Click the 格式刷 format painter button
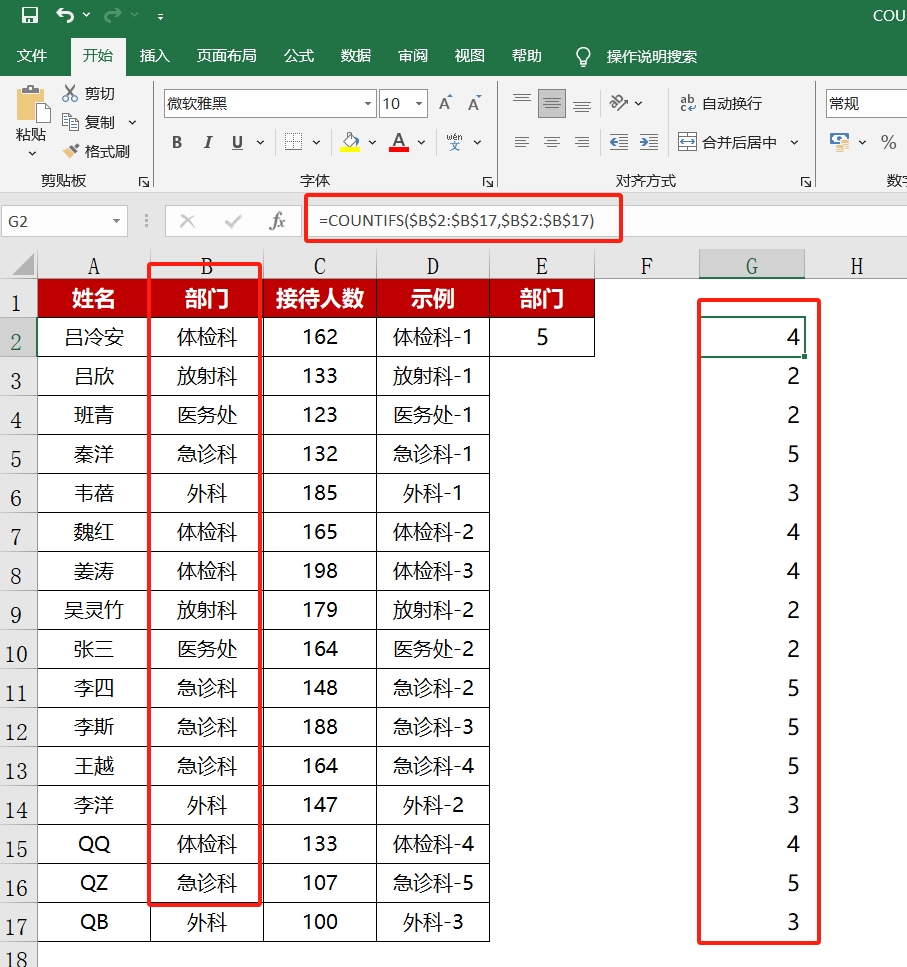Screen dimensions: 907x967 (x=97, y=151)
